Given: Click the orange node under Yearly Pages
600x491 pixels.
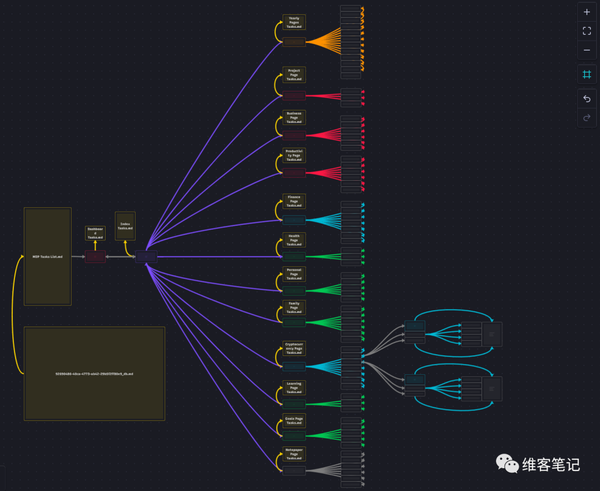Looking at the screenshot, I should (294, 41).
